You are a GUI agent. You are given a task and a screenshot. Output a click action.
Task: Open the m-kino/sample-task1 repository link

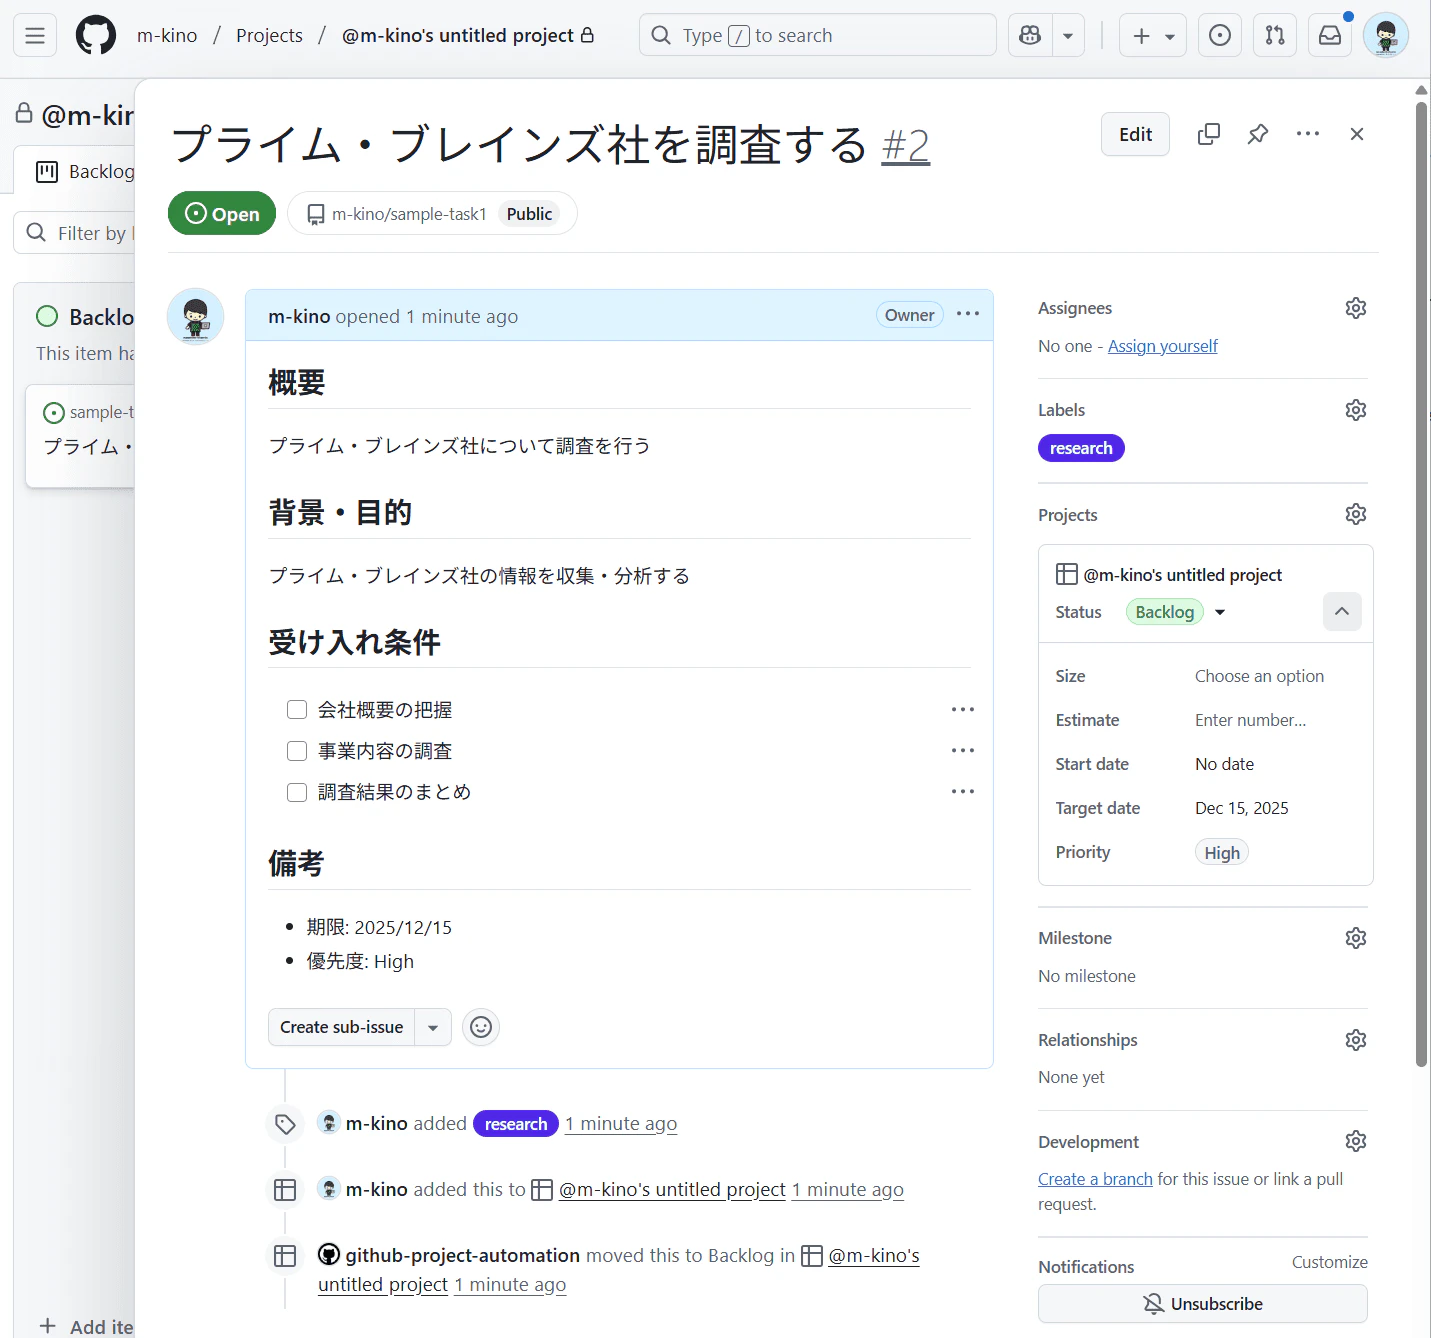tap(409, 214)
